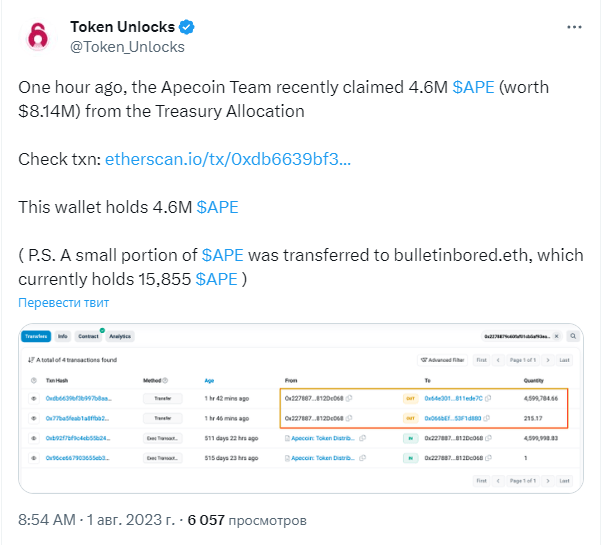
Task: Click Перевести твит to translate the tweet
Action: tap(63, 303)
